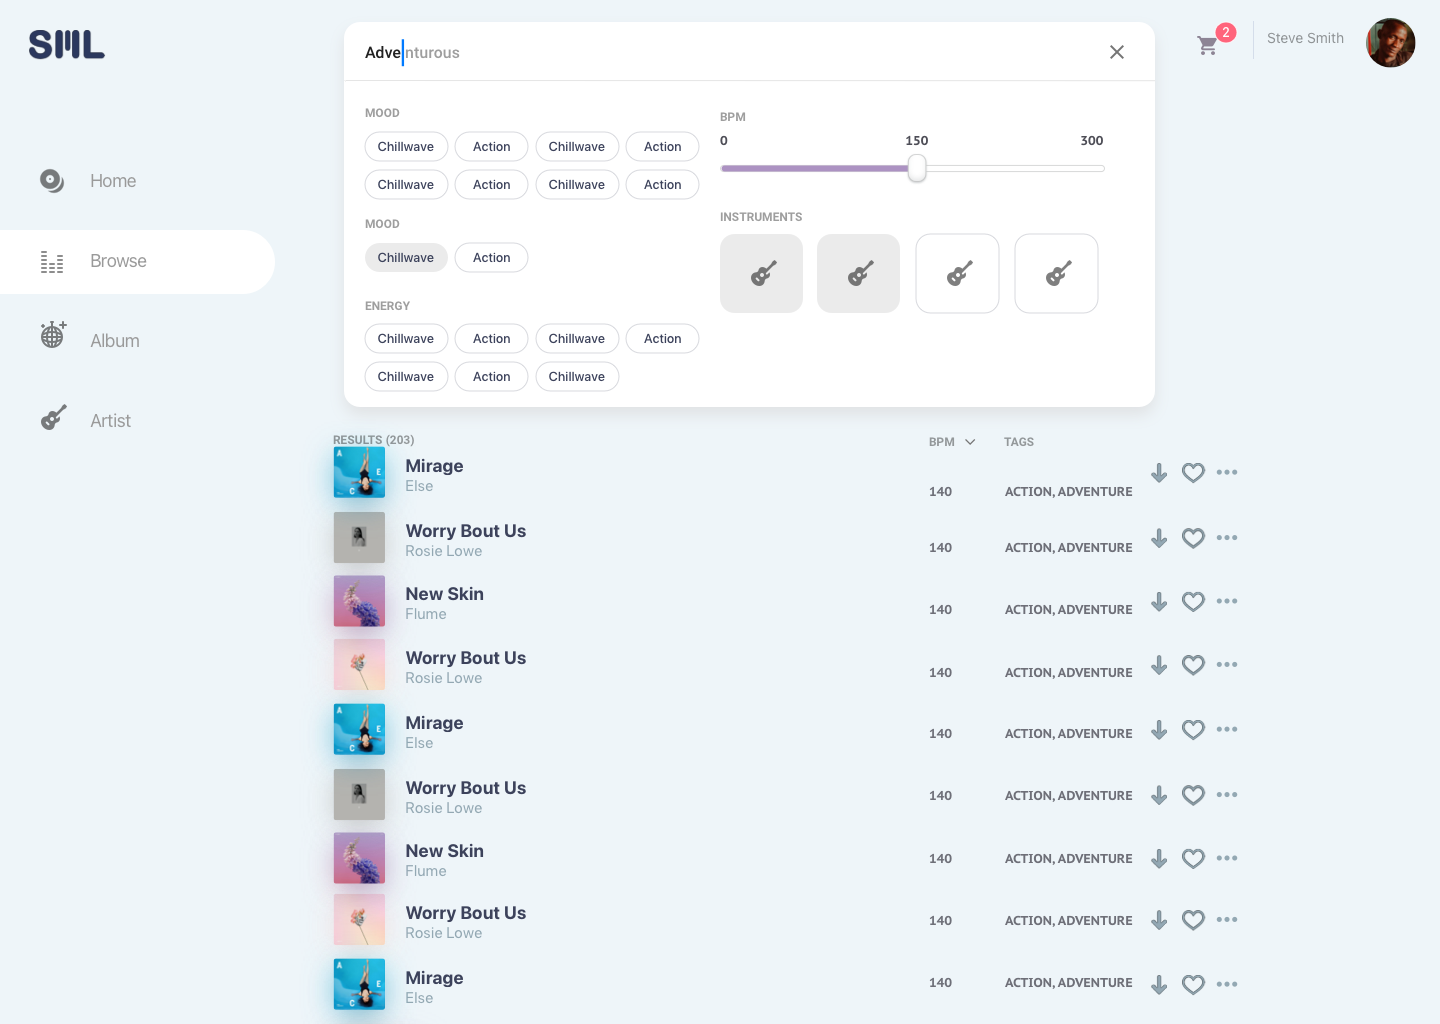
Task: Click the heart on the first New Skin track
Action: [x=1193, y=601]
